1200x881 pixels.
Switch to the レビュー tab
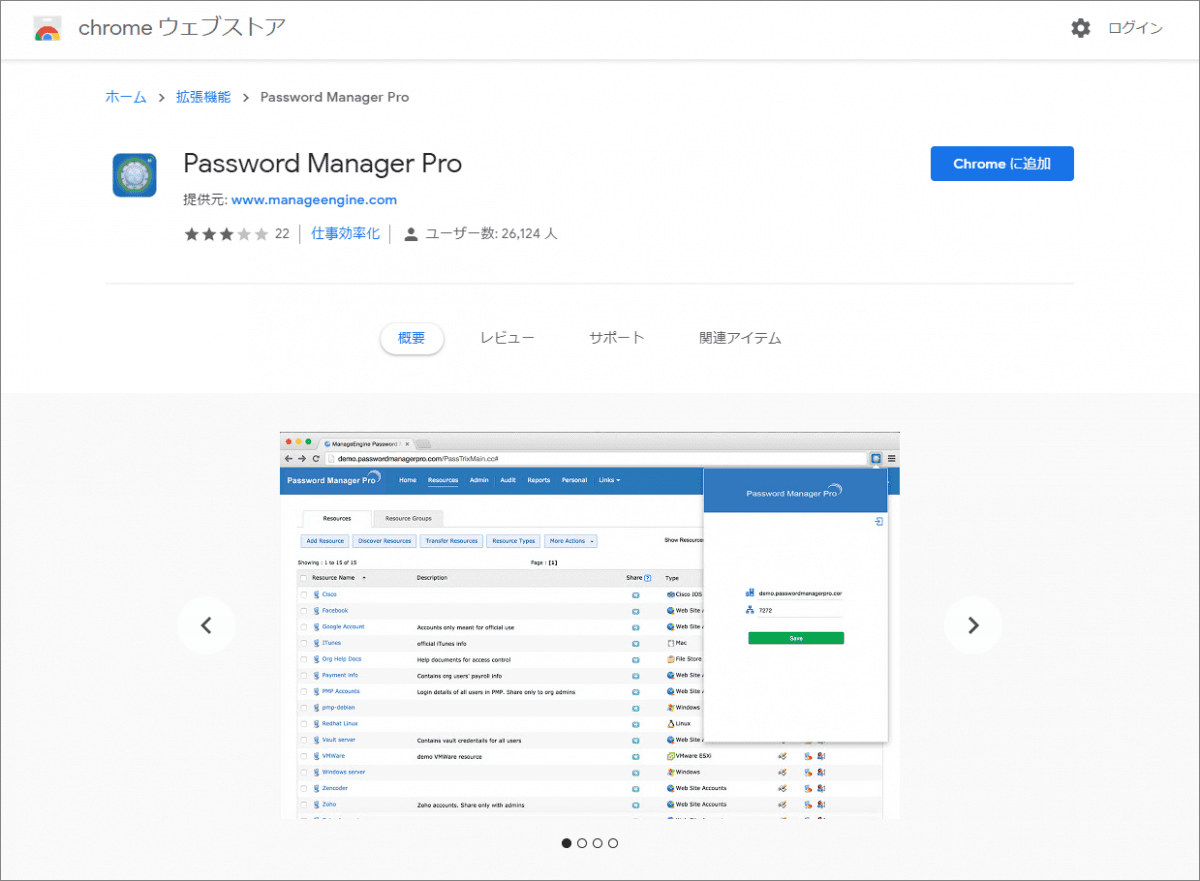pos(507,338)
